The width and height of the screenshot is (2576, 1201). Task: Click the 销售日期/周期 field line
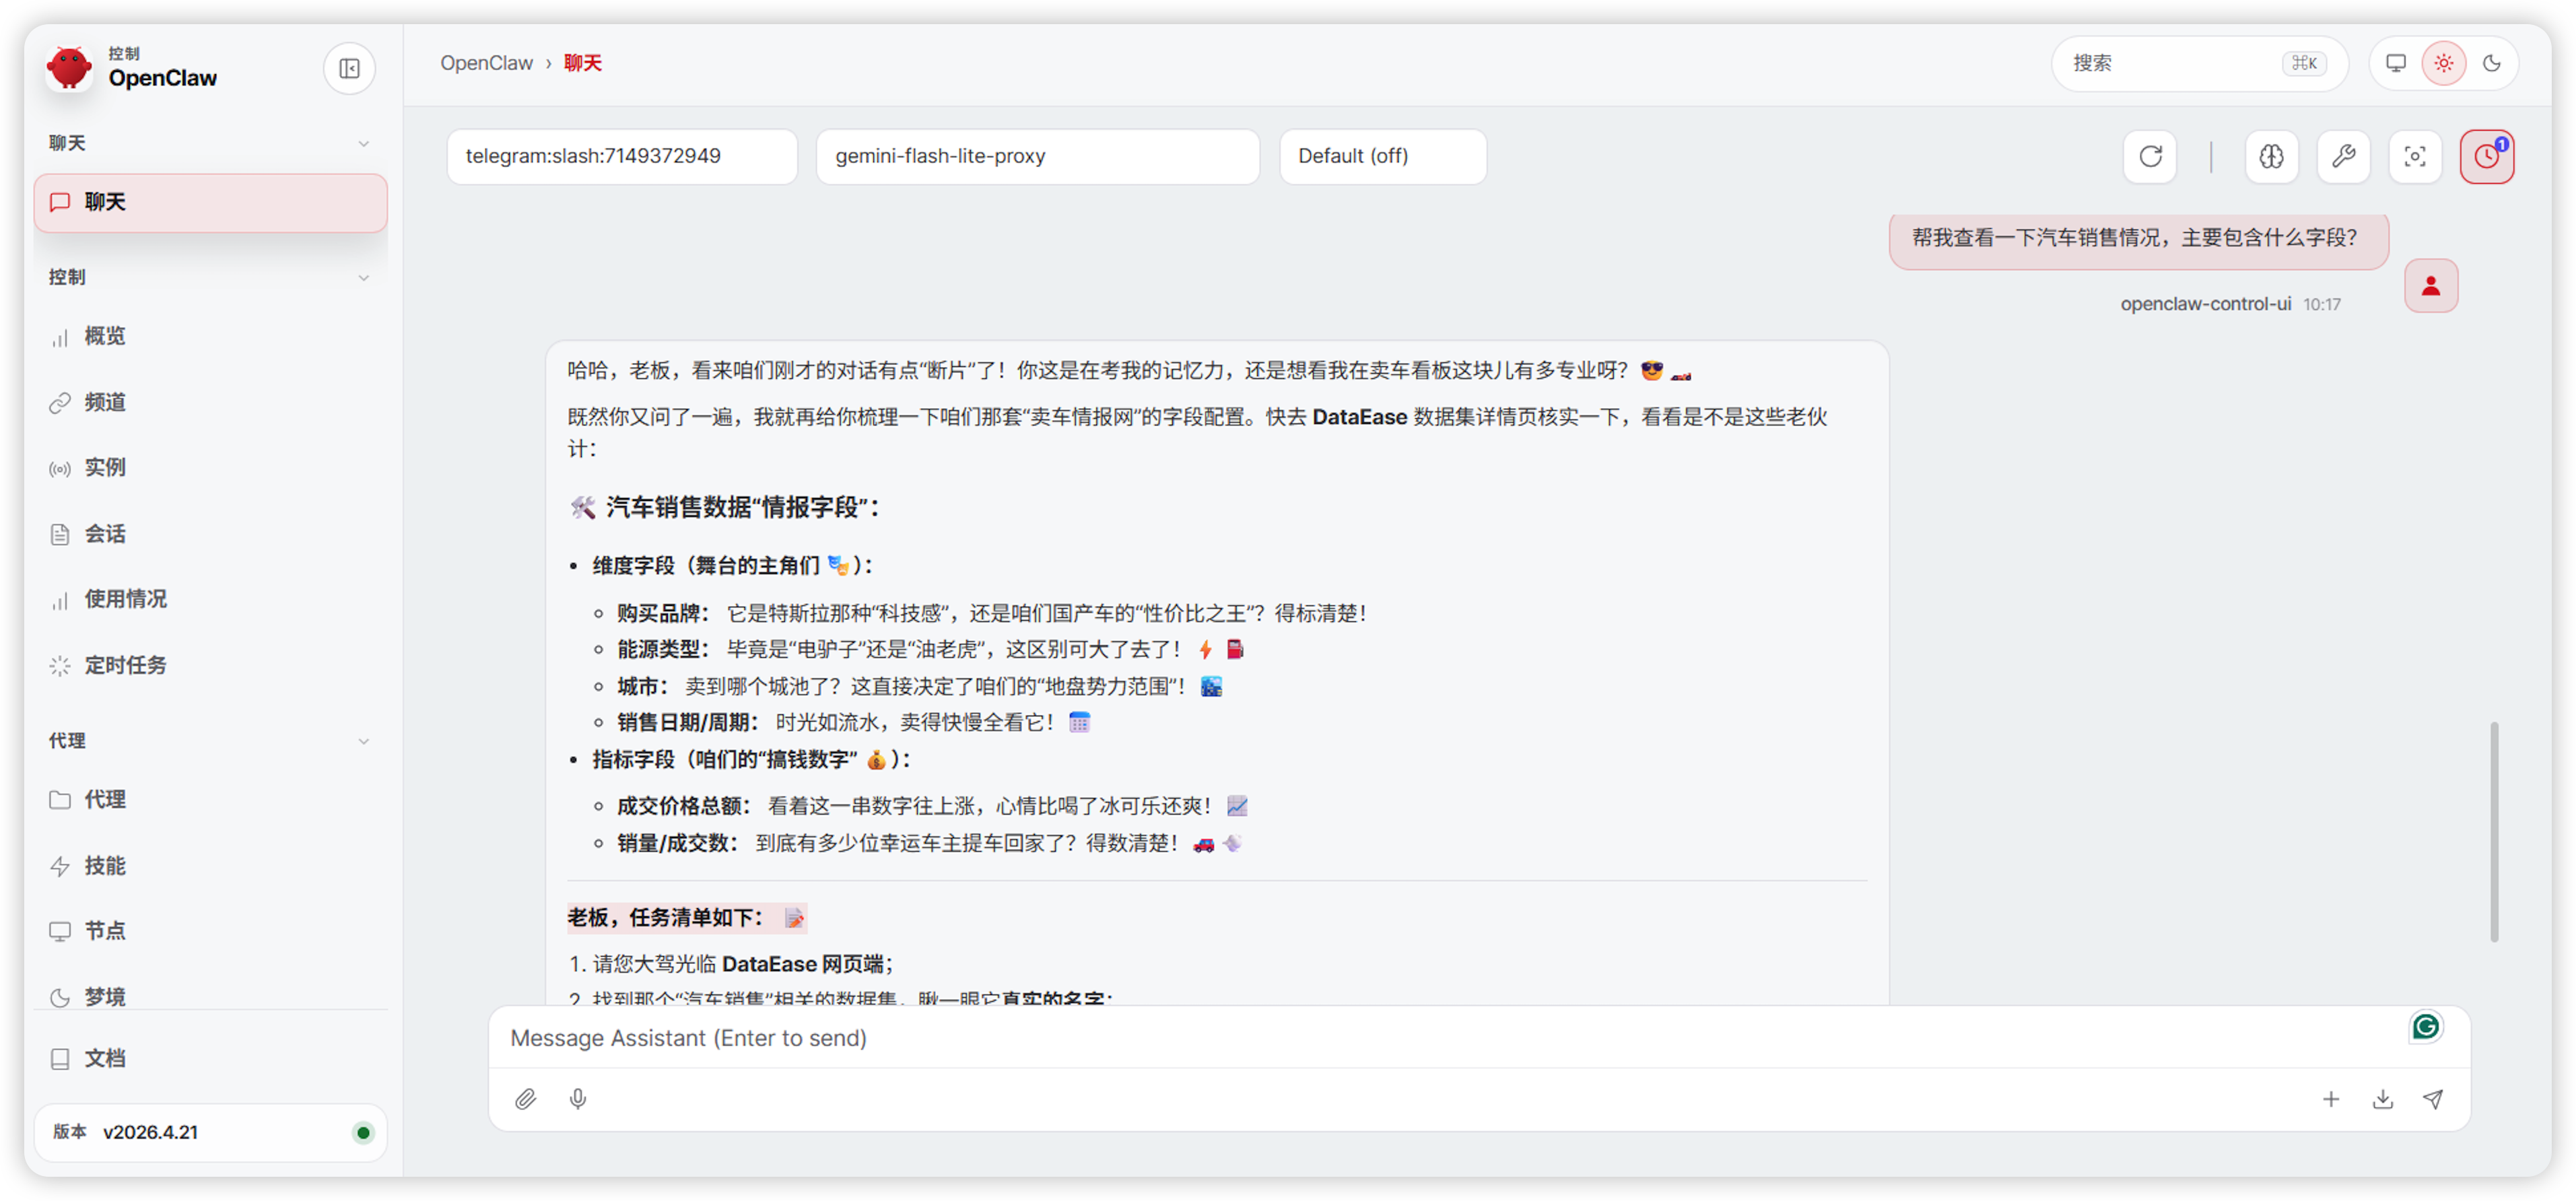(x=853, y=722)
